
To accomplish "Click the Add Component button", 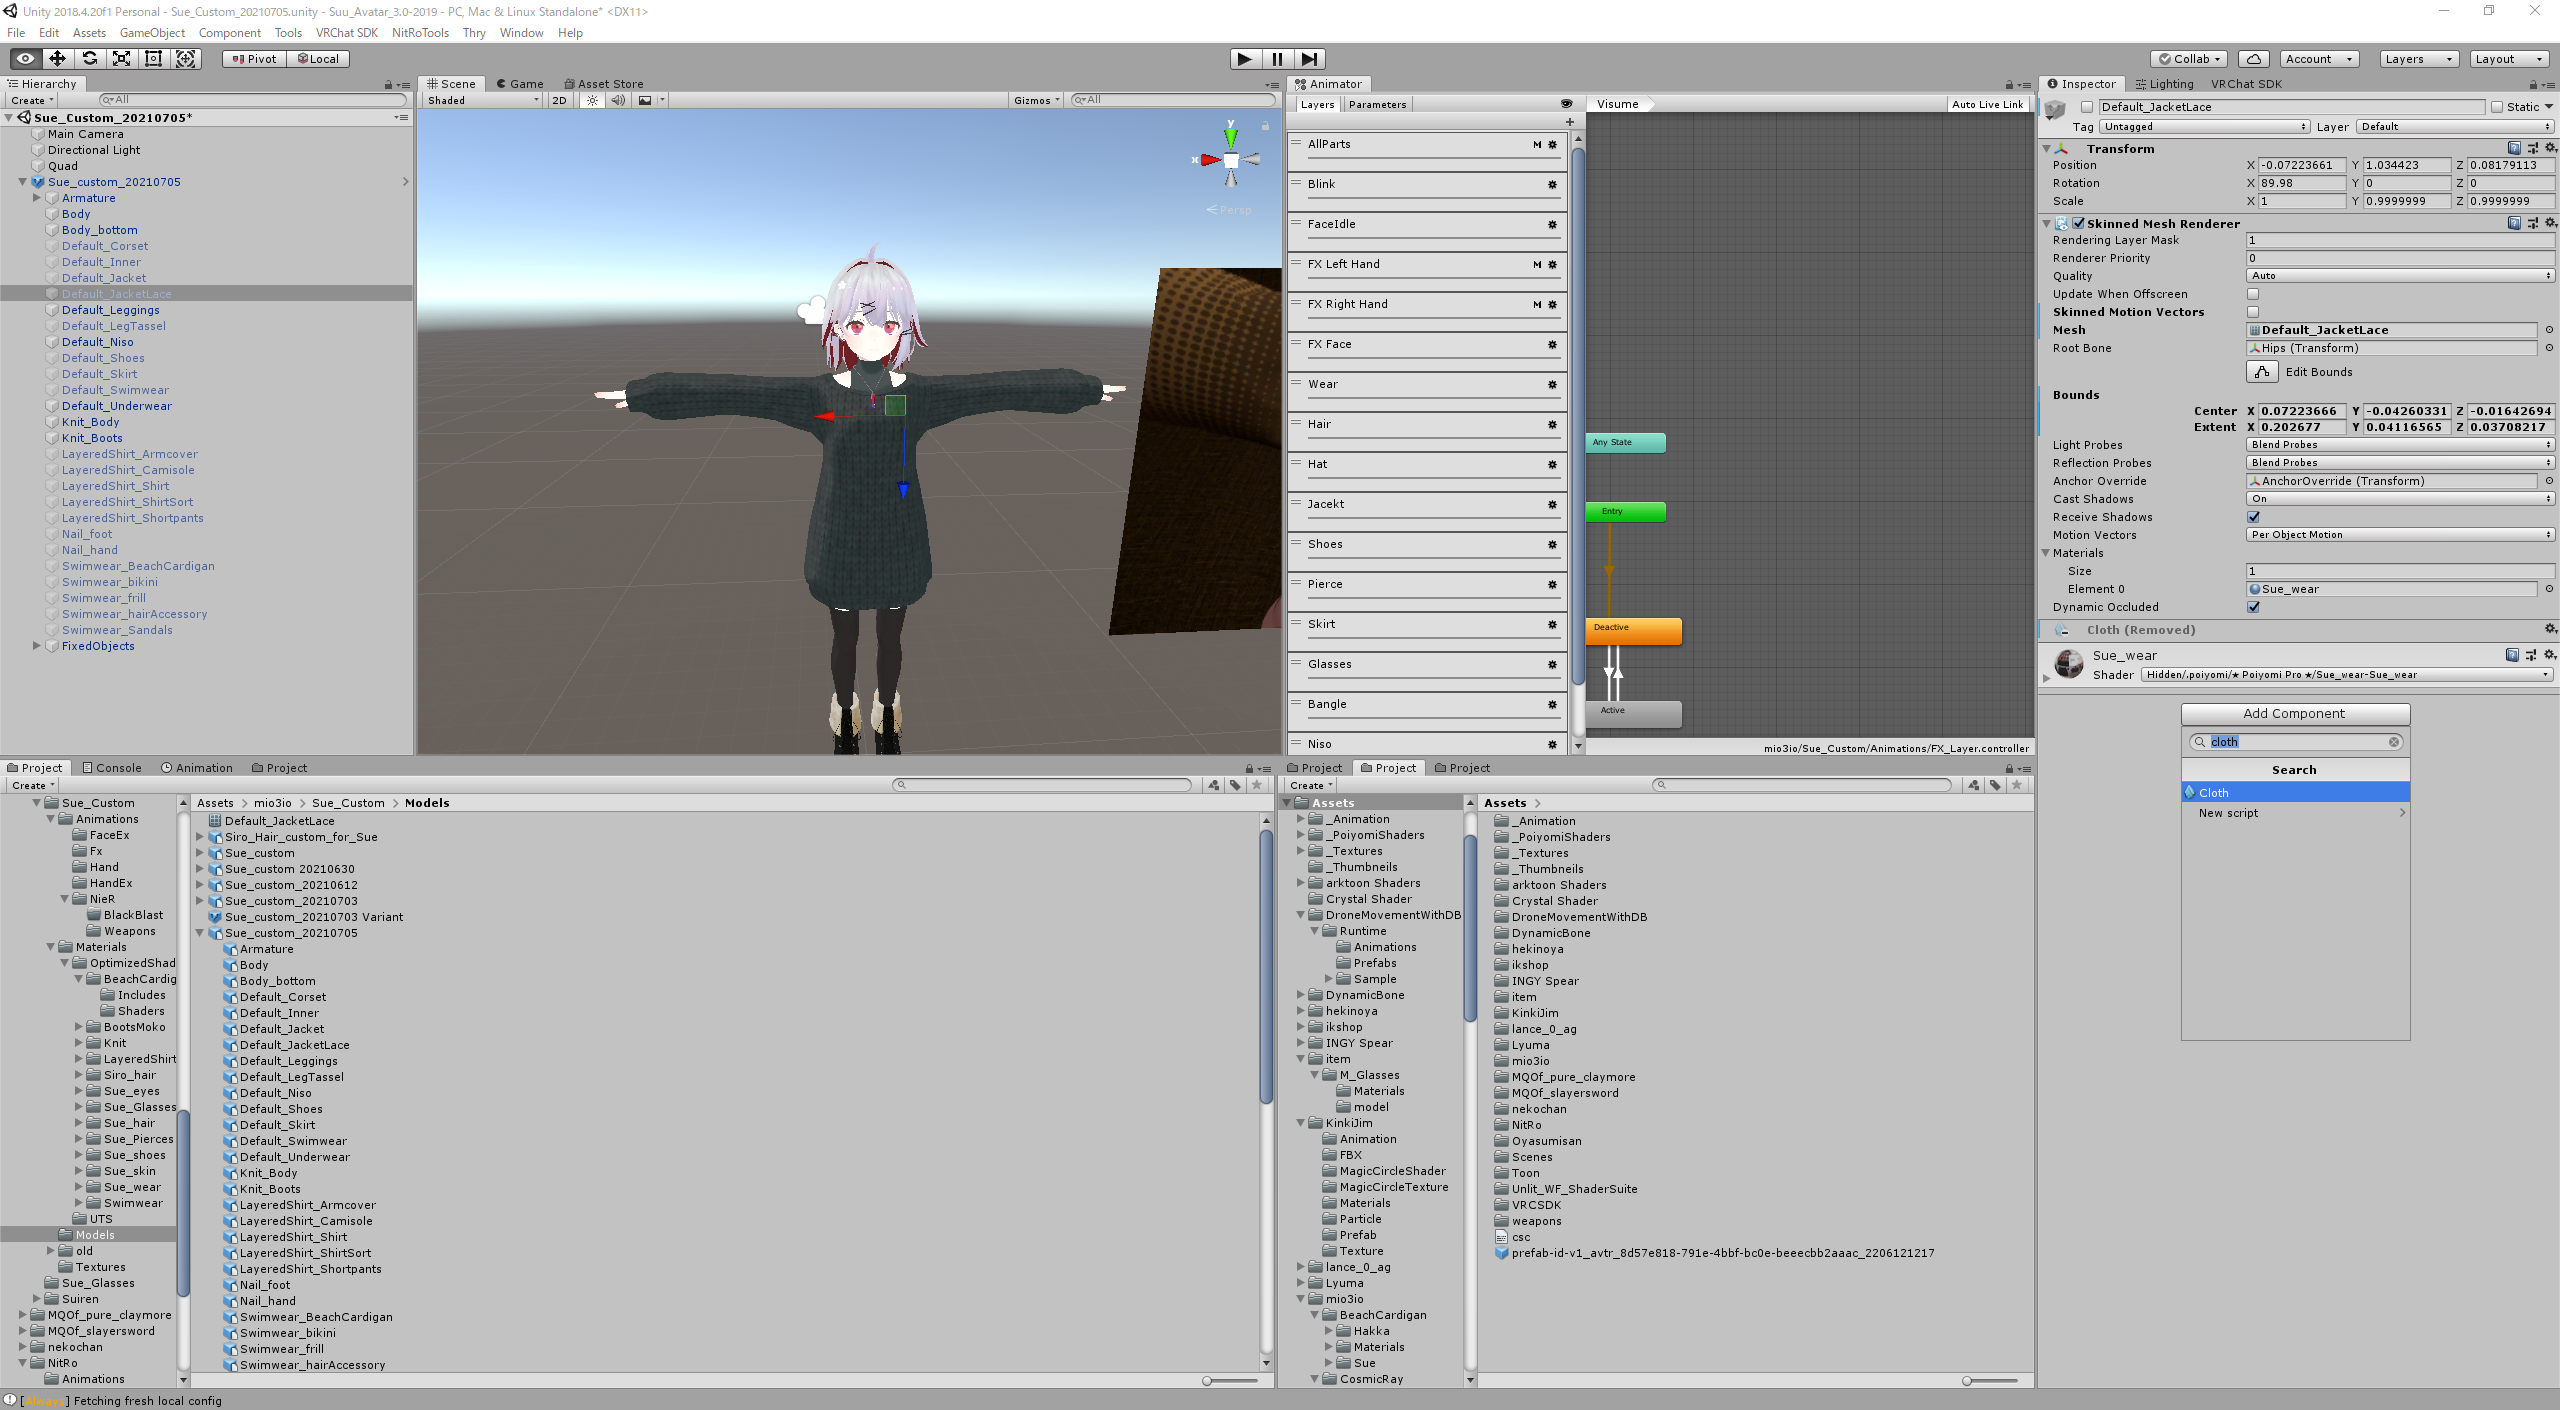I will pos(2294,713).
